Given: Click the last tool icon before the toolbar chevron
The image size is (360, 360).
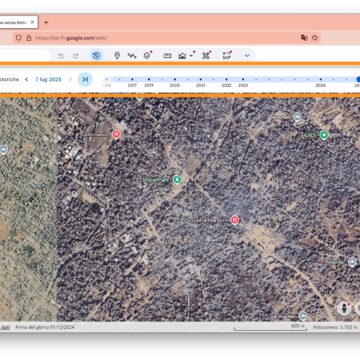Looking at the screenshot, I should (x=227, y=55).
